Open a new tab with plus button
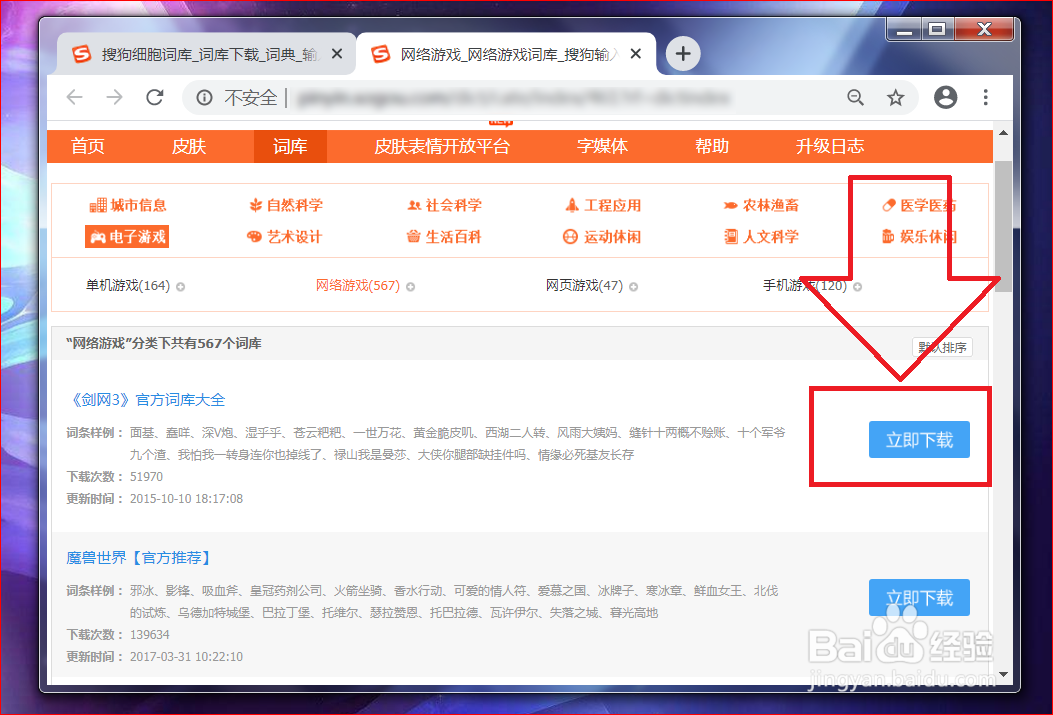This screenshot has height=715, width=1053. [683, 54]
